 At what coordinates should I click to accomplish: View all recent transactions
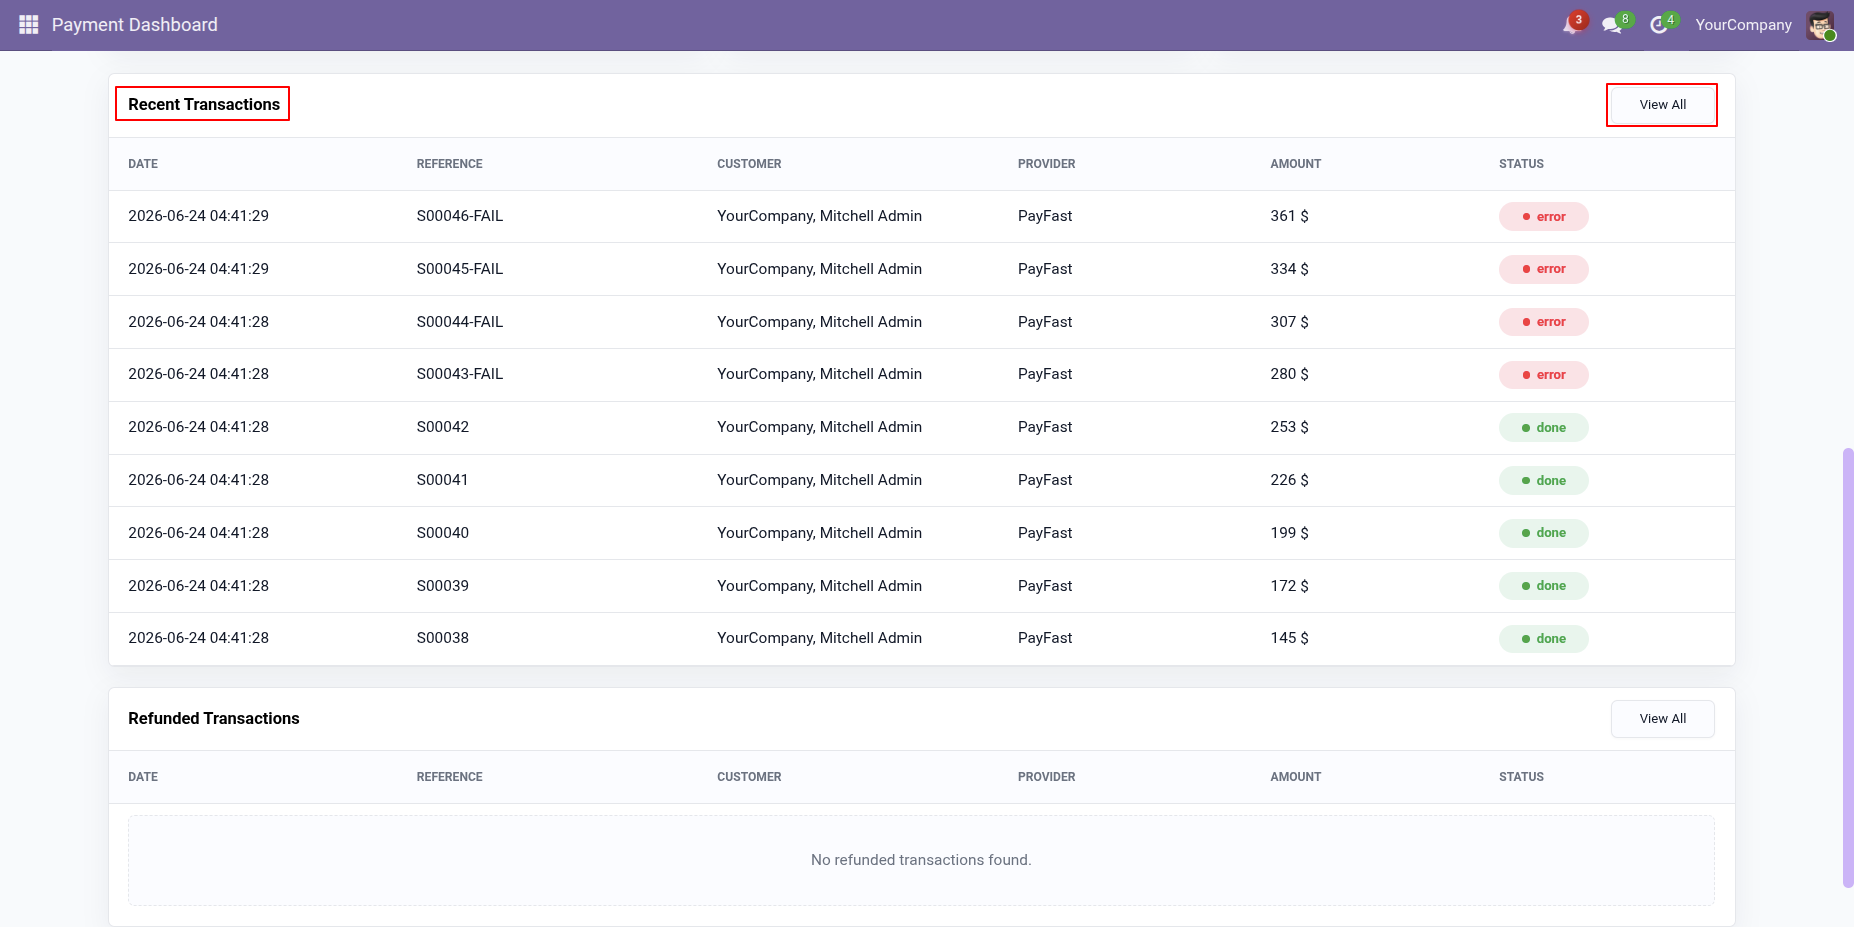click(1662, 105)
